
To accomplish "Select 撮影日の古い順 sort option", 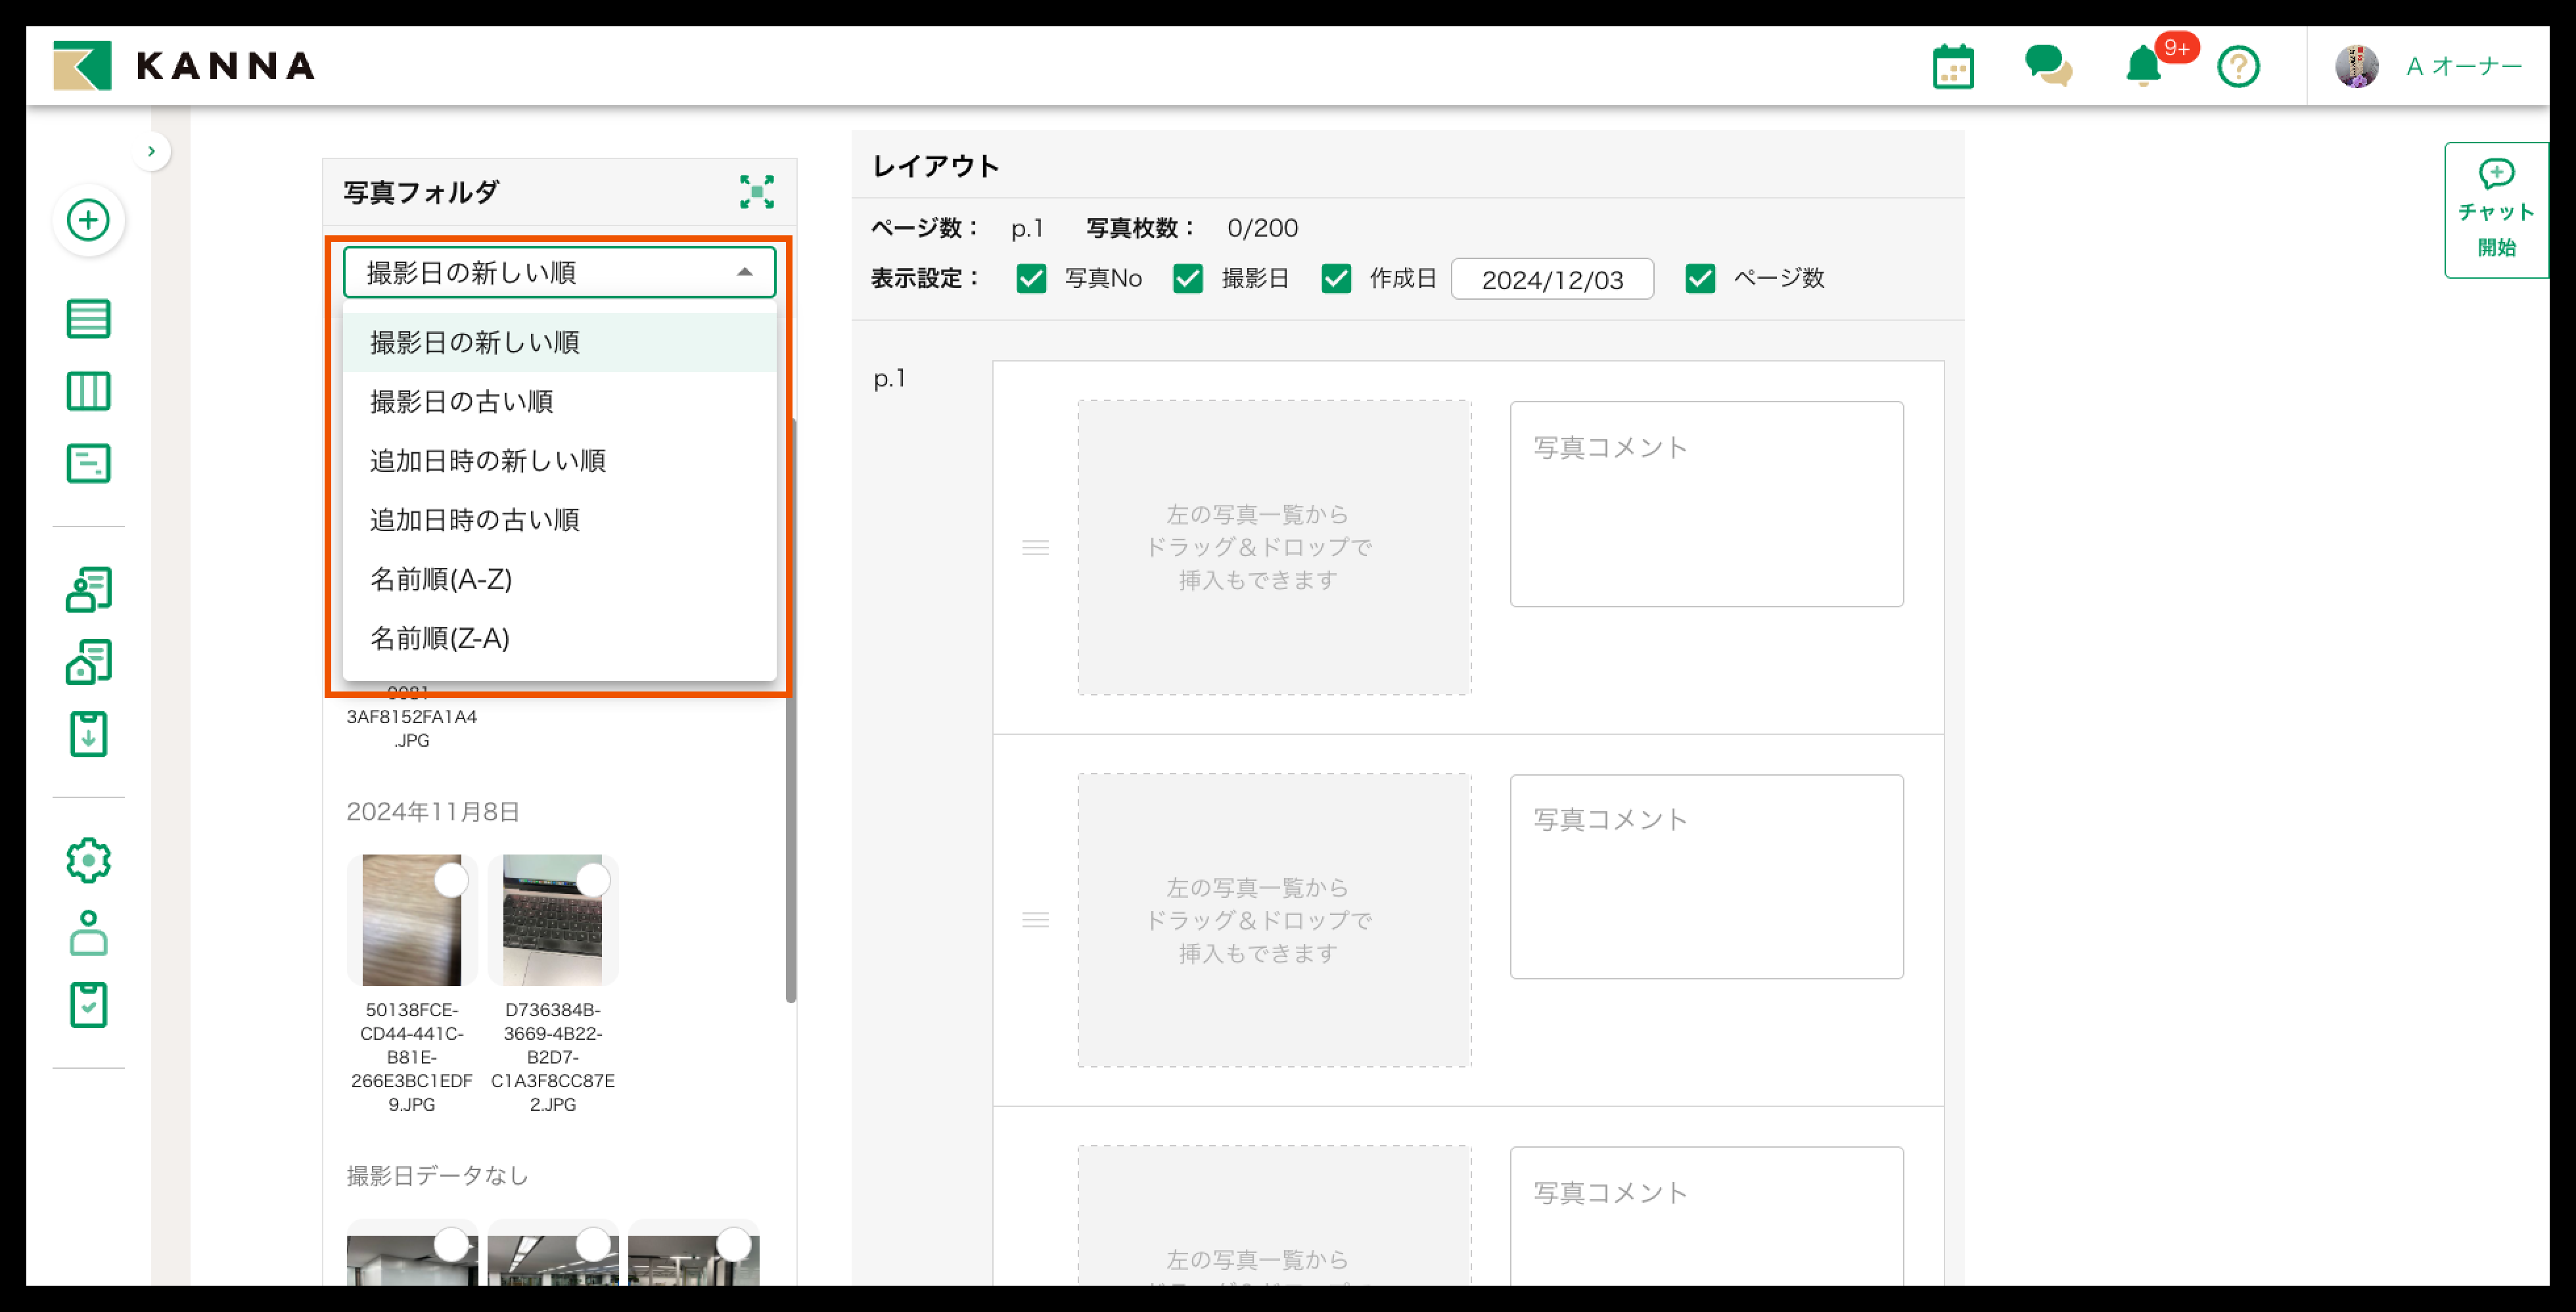I will point(461,401).
